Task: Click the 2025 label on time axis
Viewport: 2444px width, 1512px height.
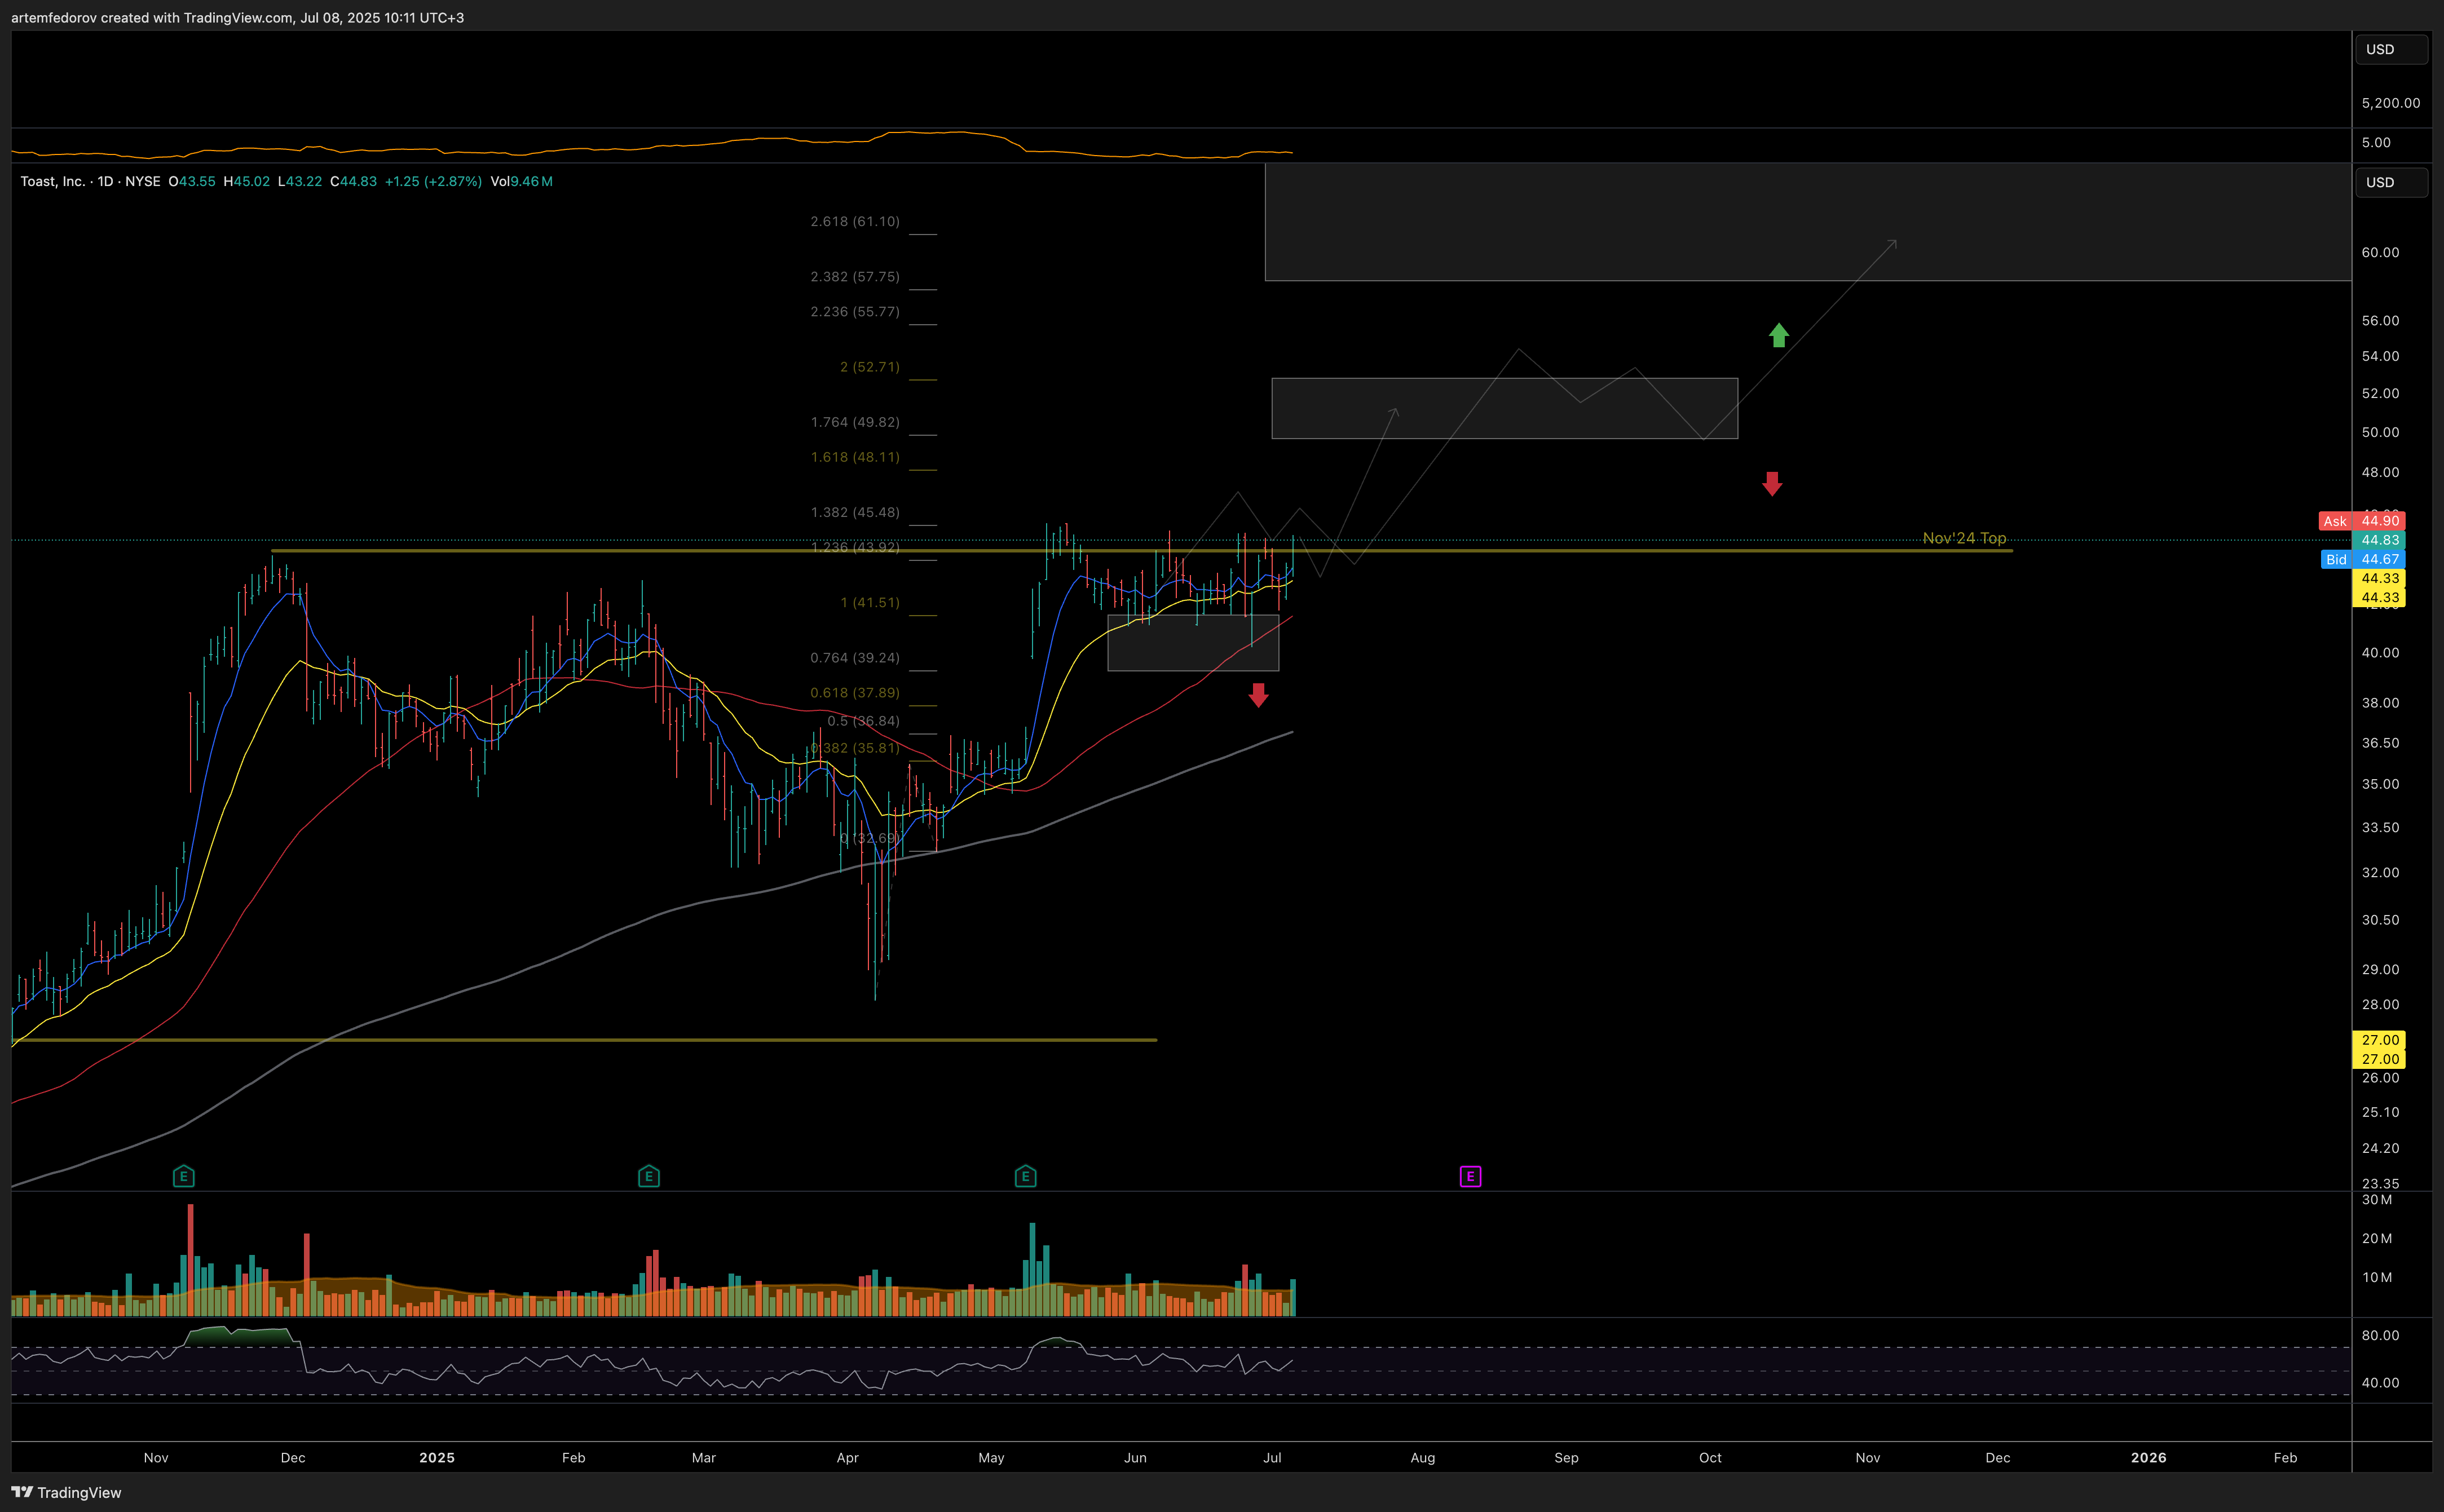Action: [437, 1457]
